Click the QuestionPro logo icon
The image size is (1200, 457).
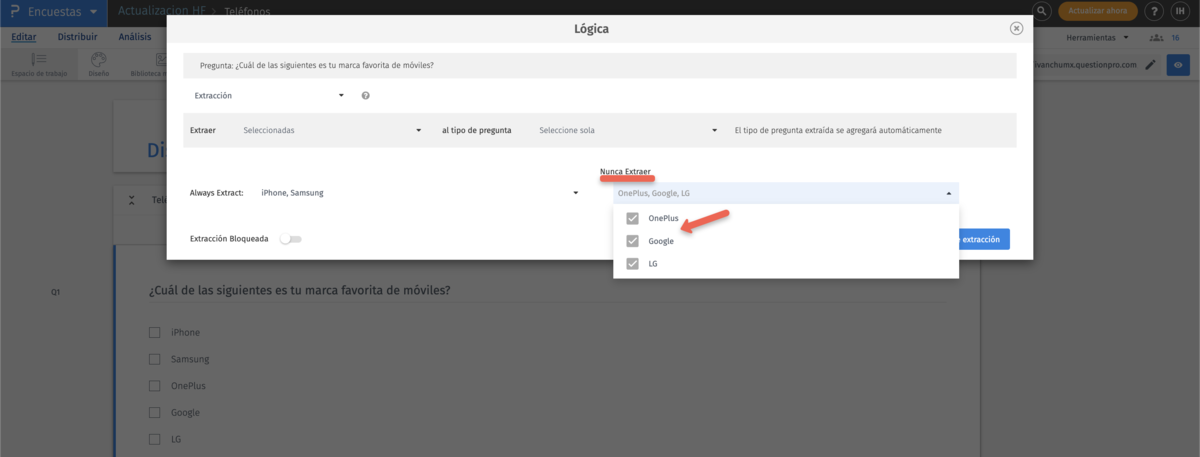tap(15, 11)
